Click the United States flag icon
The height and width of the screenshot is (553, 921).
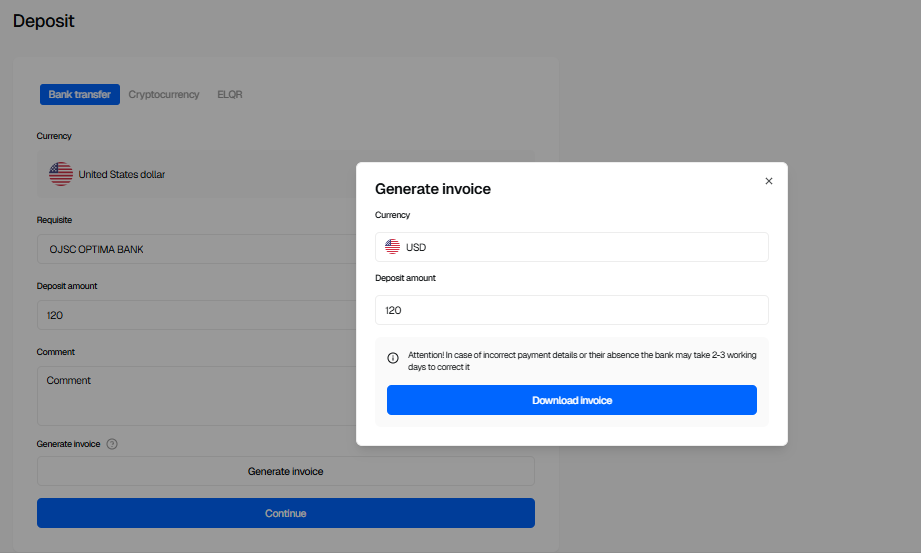(61, 174)
